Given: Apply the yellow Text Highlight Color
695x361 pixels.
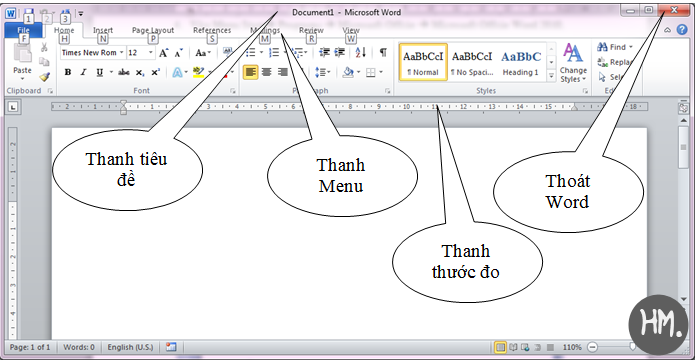Looking at the screenshot, I should tap(198, 72).
